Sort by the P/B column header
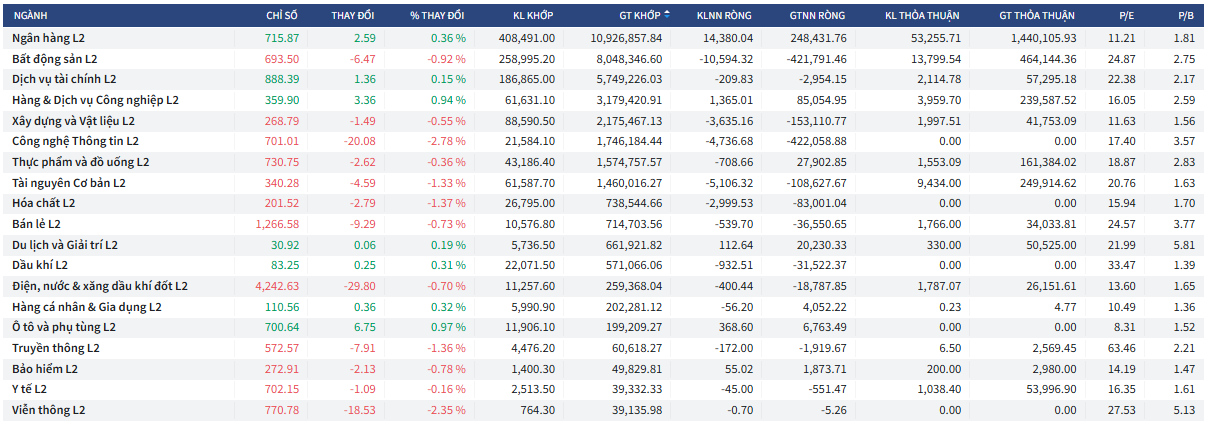The height and width of the screenshot is (427, 1212). [x=1186, y=16]
